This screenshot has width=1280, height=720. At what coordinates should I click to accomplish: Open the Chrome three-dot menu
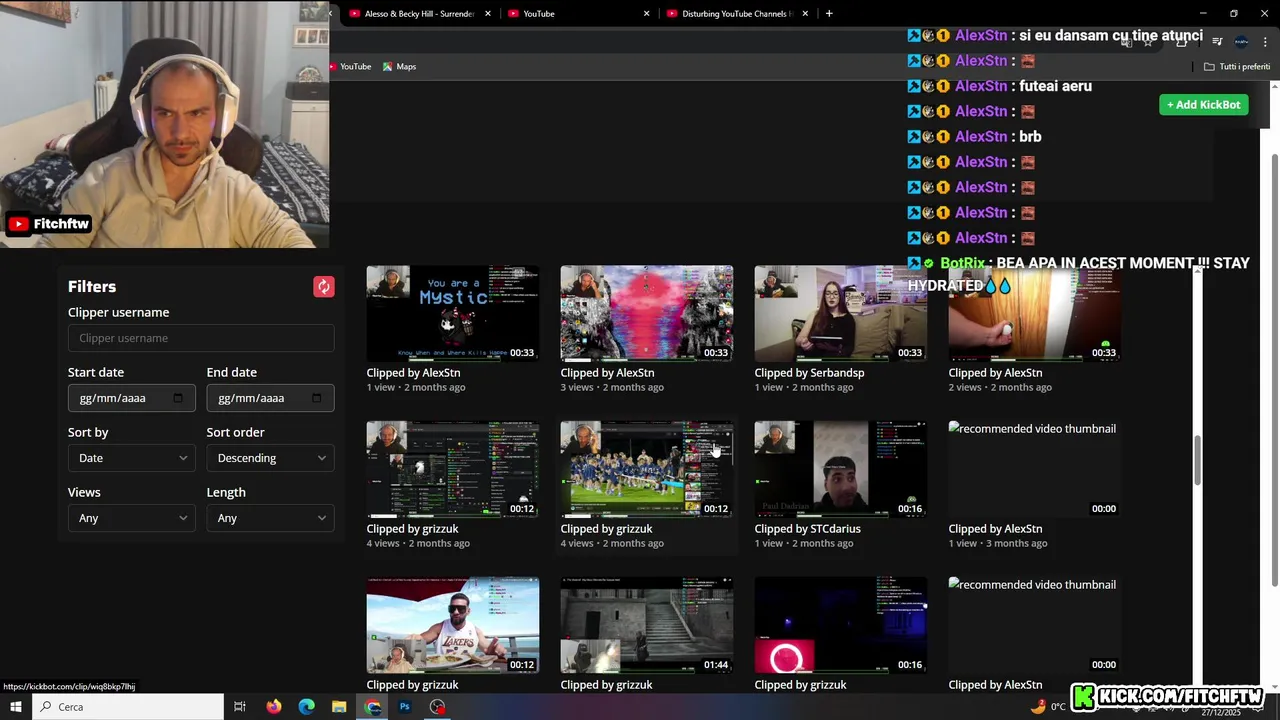[x=1265, y=42]
